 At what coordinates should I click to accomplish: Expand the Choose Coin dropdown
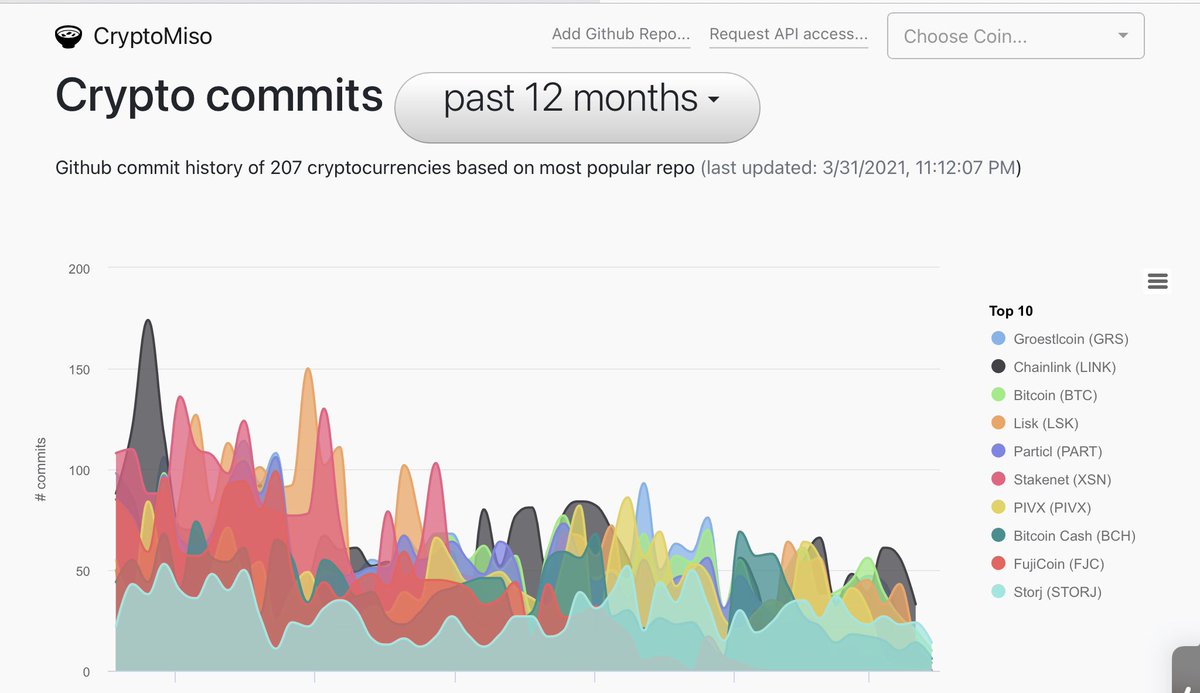(1016, 36)
